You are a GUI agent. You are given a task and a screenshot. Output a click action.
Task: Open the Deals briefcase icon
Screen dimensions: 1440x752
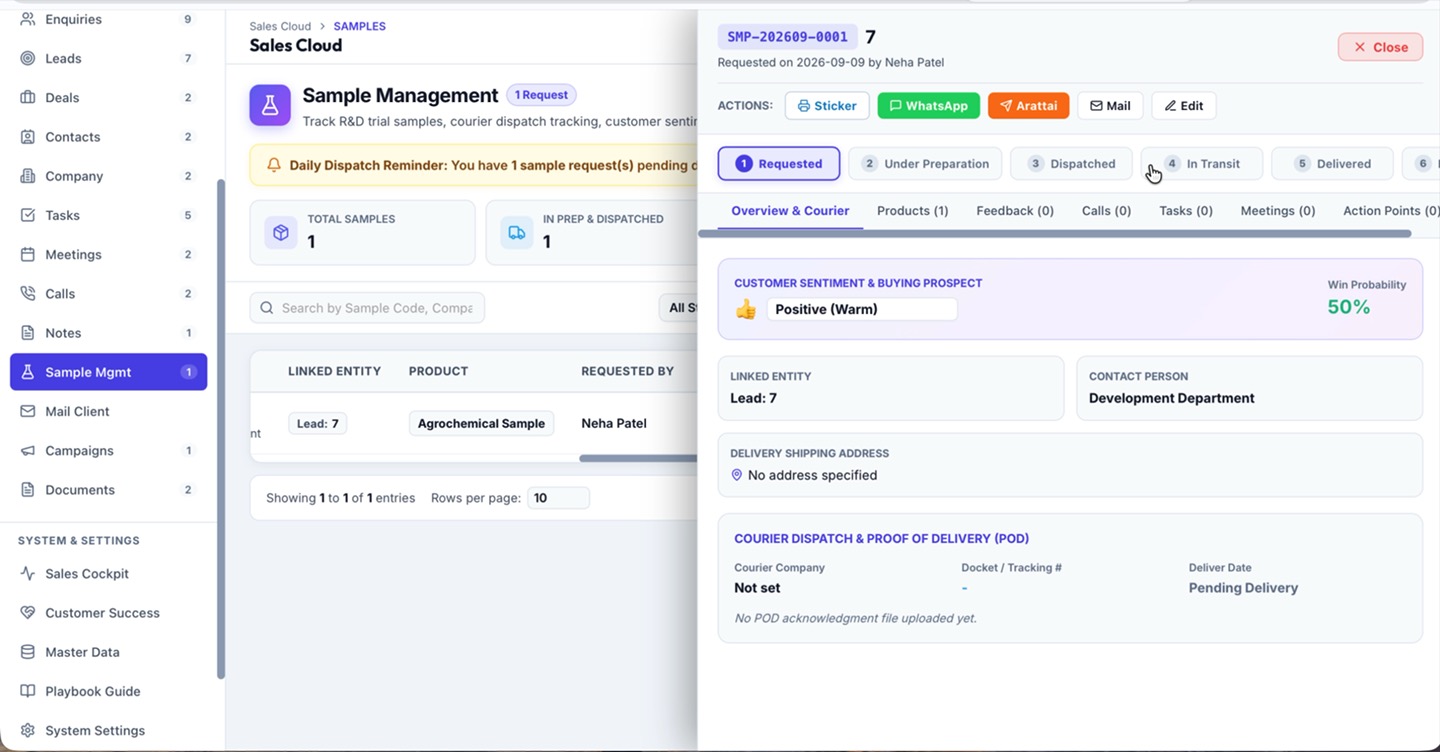point(28,97)
